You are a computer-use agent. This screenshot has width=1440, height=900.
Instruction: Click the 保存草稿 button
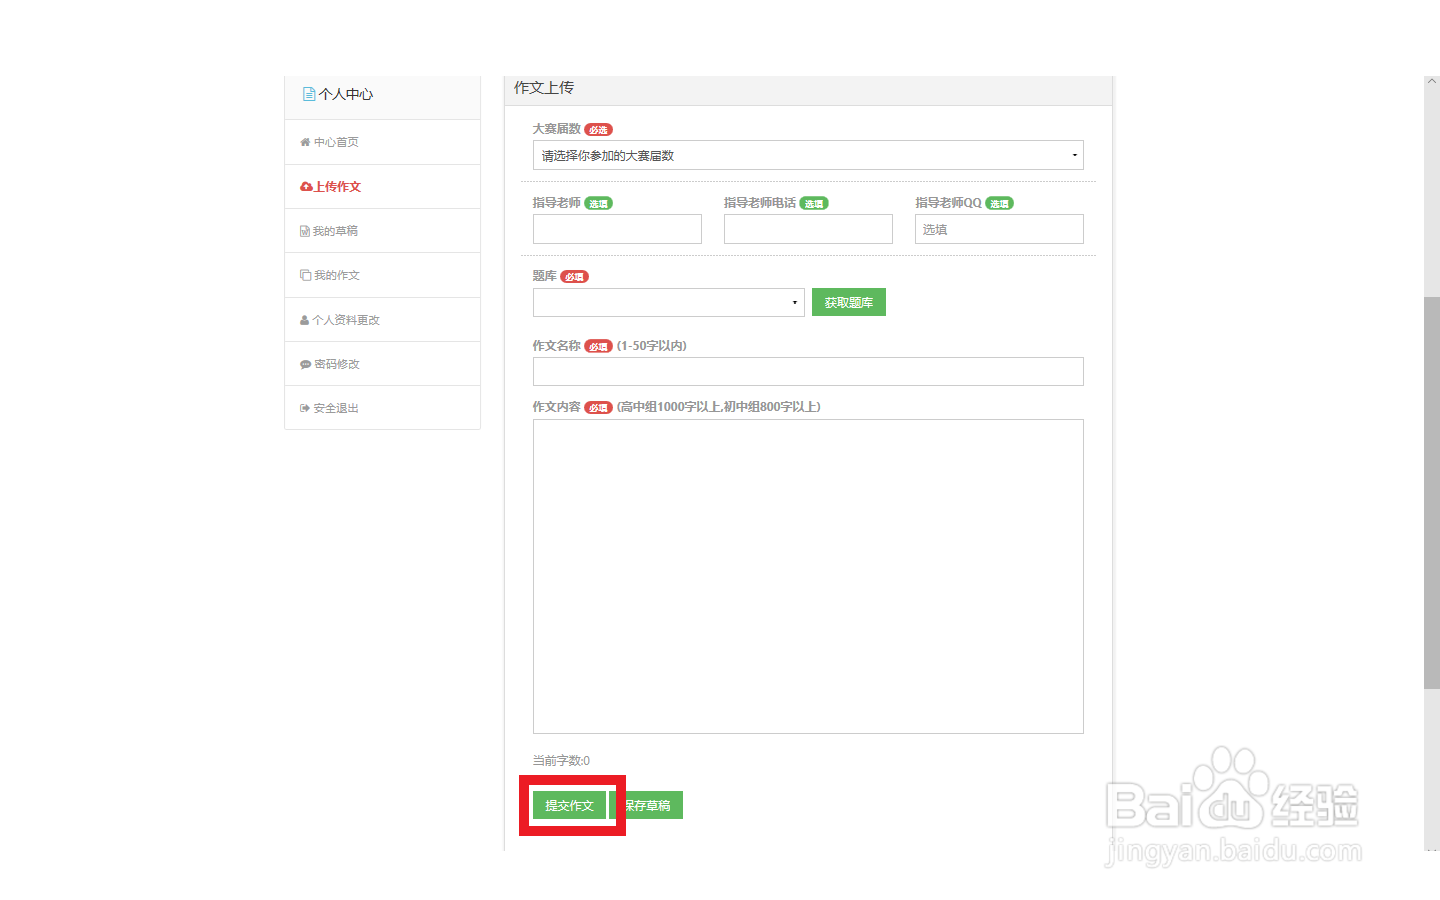648,805
